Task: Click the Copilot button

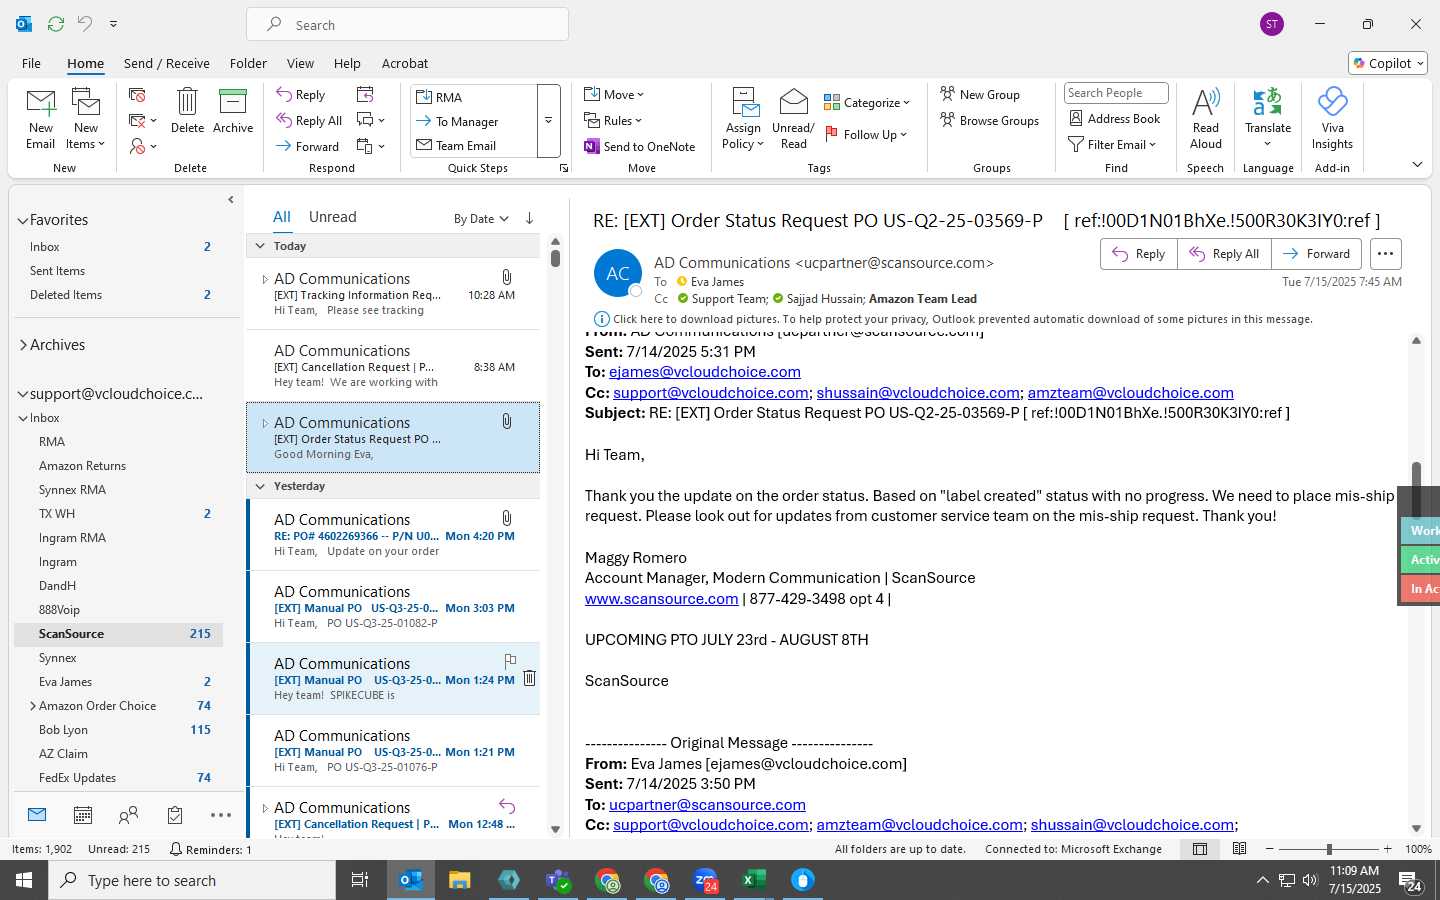Action: (x=1388, y=63)
